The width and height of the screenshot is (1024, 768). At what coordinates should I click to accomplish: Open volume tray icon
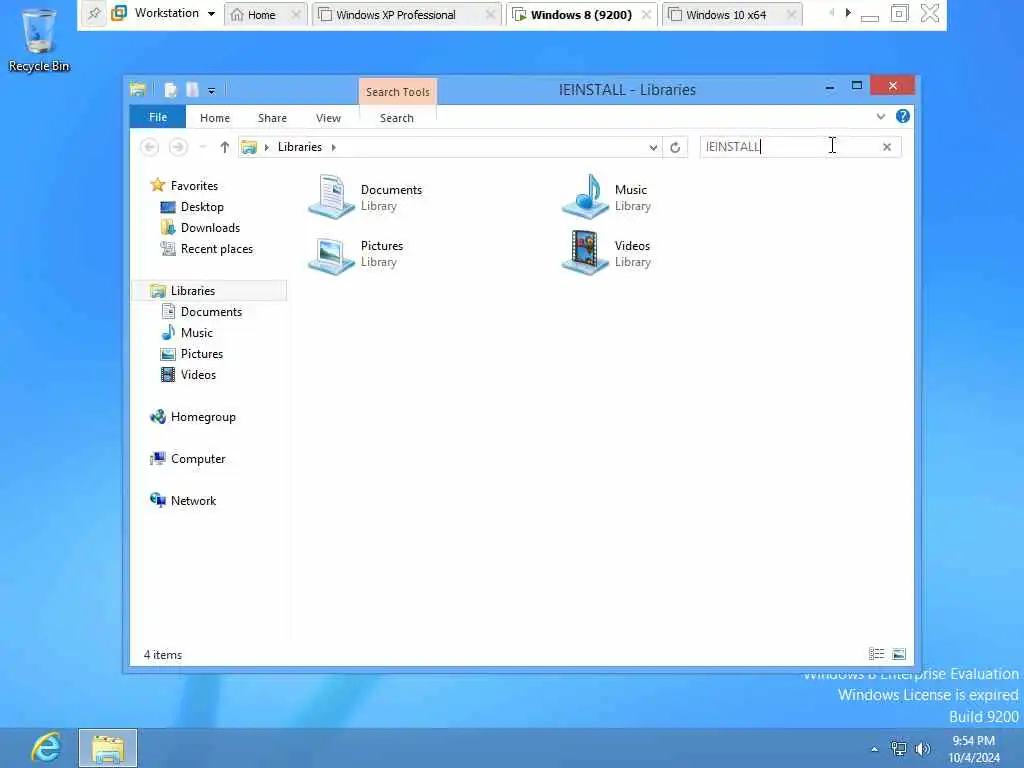[922, 749]
